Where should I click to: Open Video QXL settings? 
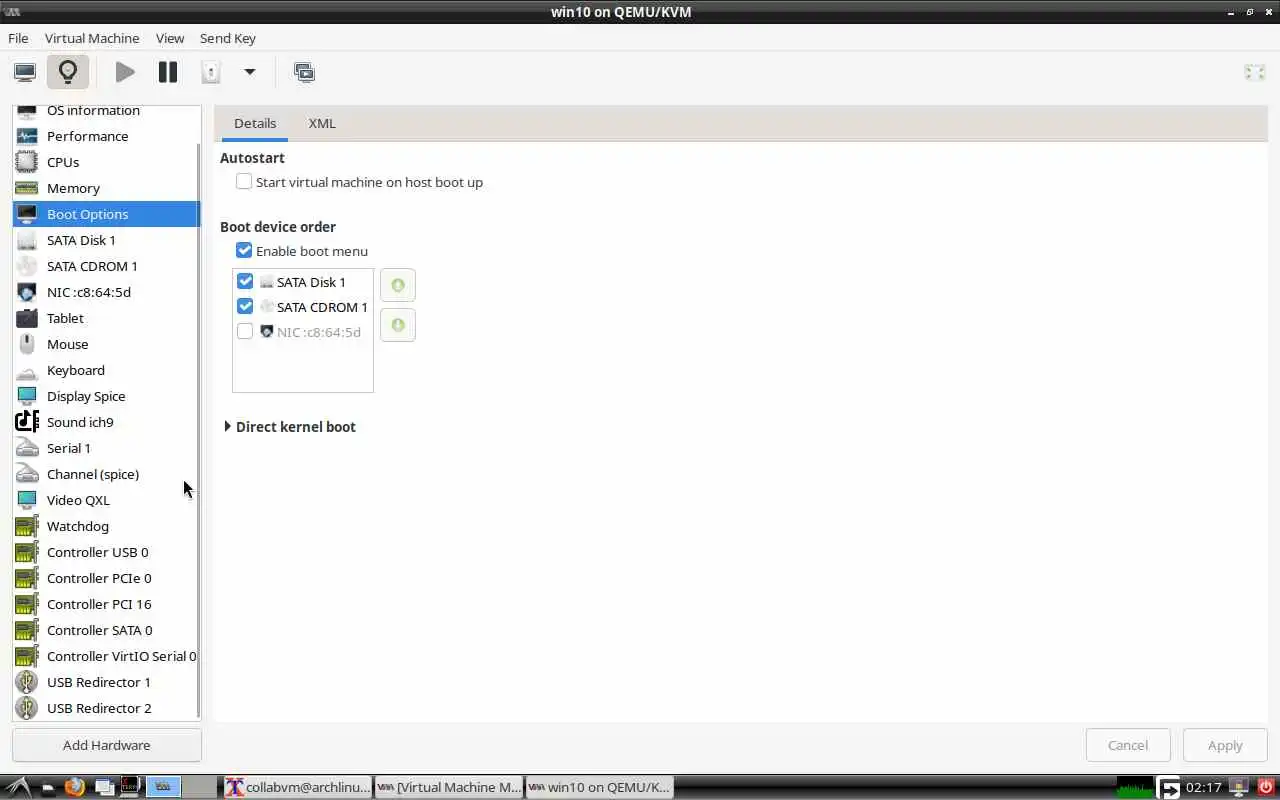click(x=106, y=500)
